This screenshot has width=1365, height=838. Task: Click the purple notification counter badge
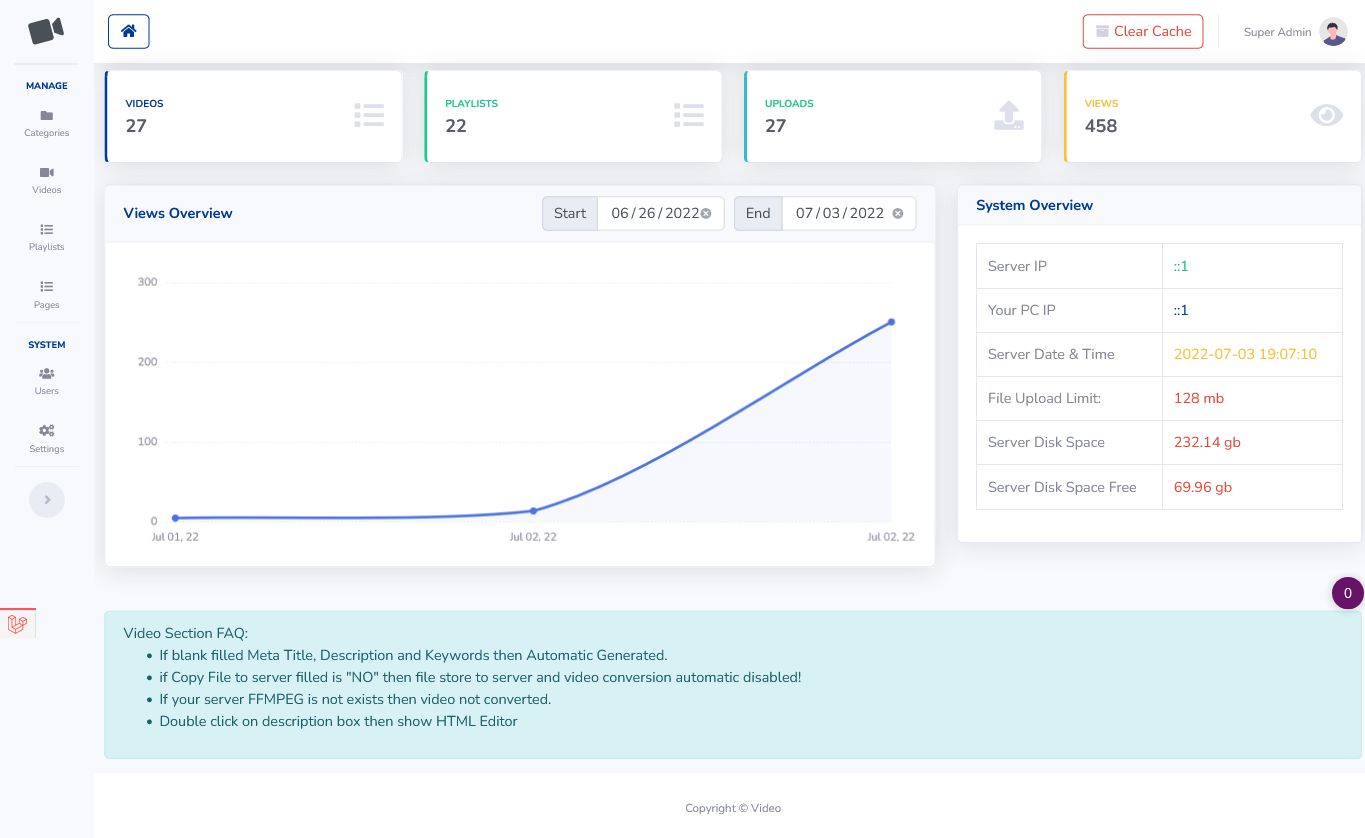tap(1347, 593)
